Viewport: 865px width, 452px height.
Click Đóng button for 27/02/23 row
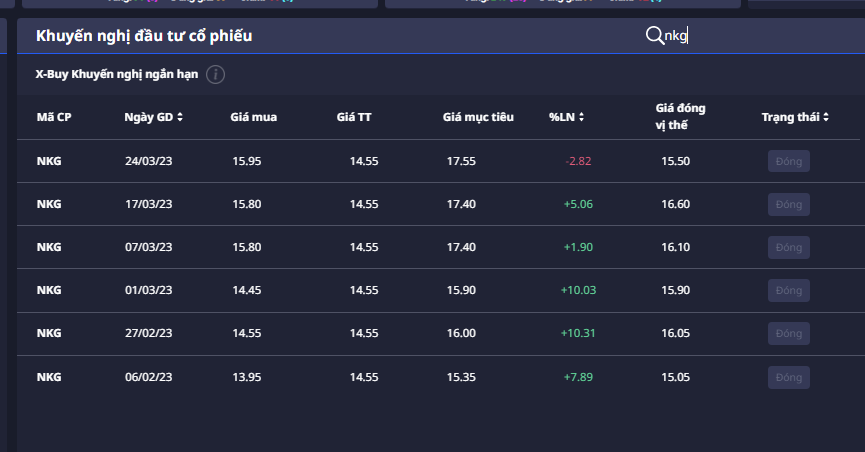[788, 333]
